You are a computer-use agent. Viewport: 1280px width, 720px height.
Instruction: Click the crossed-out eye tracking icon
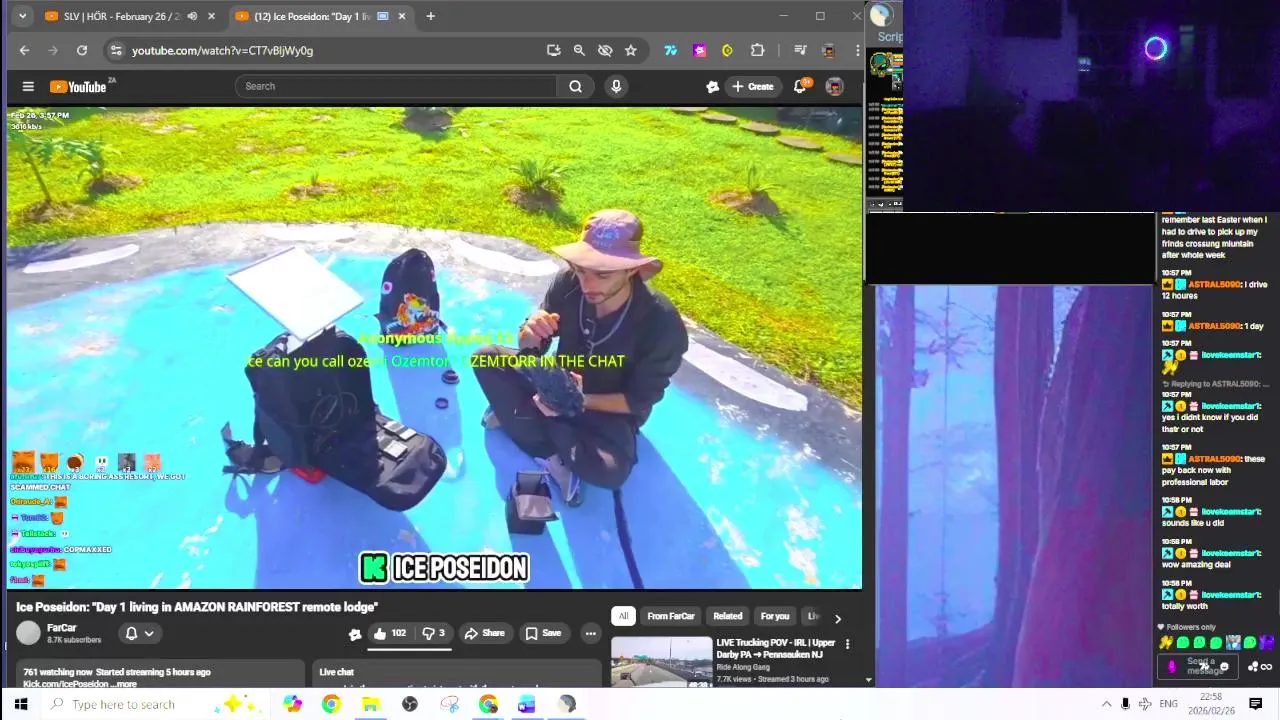coord(605,50)
